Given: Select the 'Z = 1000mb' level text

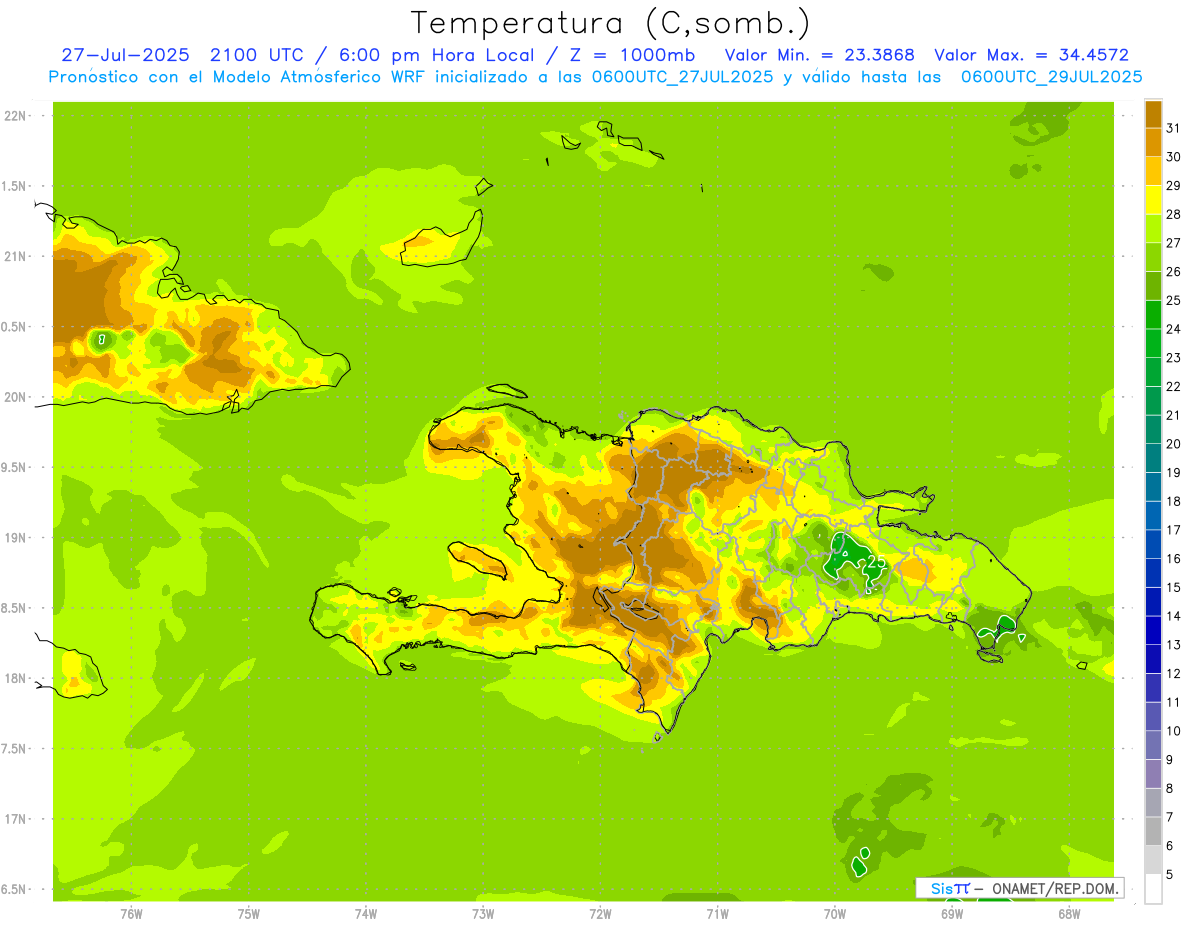Looking at the screenshot, I should point(632,54).
